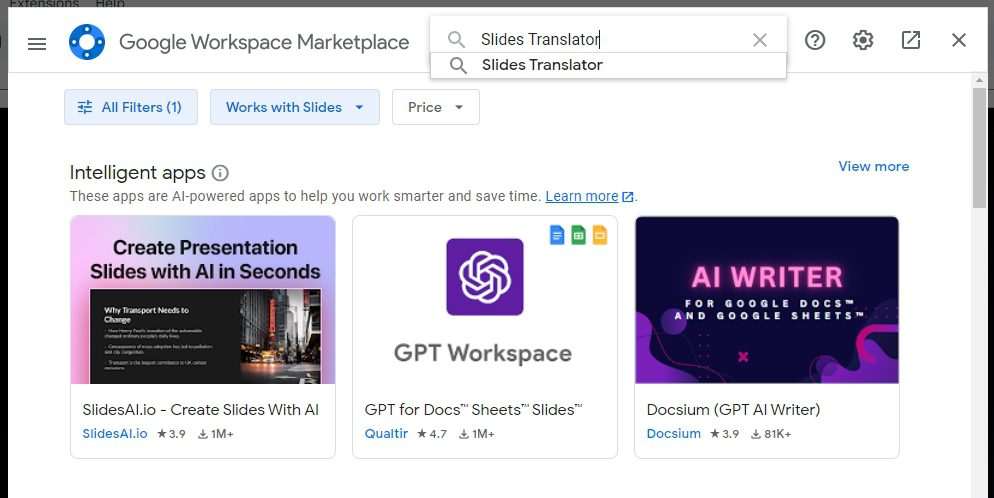Open Marketplace in new window icon
This screenshot has width=994, height=498.
pos(911,40)
